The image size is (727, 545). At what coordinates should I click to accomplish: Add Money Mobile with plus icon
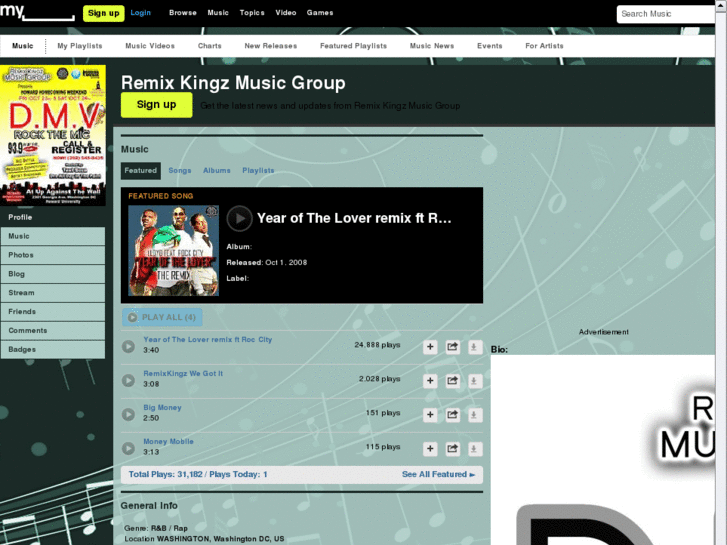pos(430,449)
